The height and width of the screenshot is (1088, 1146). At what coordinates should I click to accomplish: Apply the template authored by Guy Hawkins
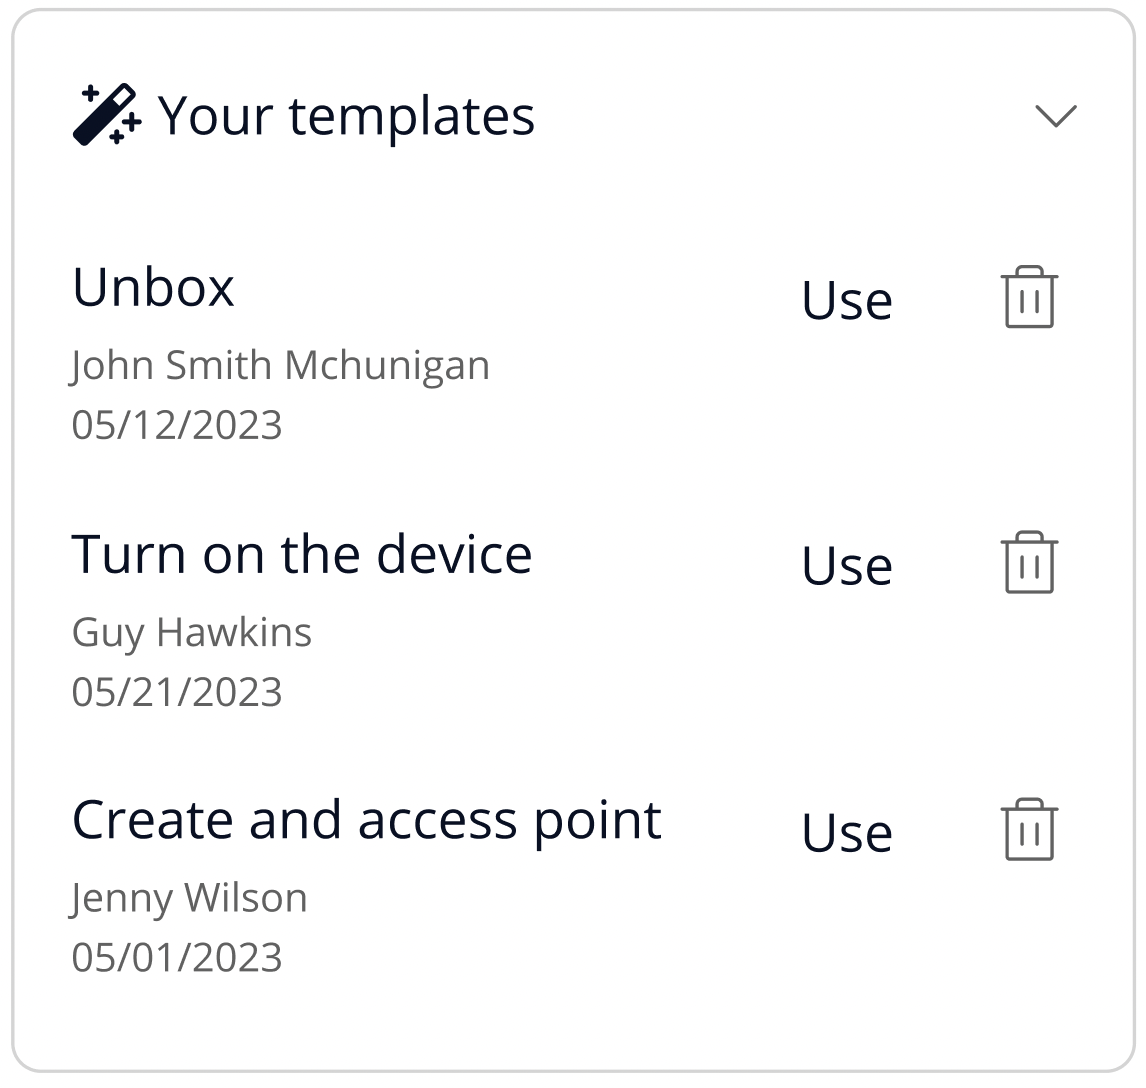click(x=847, y=566)
